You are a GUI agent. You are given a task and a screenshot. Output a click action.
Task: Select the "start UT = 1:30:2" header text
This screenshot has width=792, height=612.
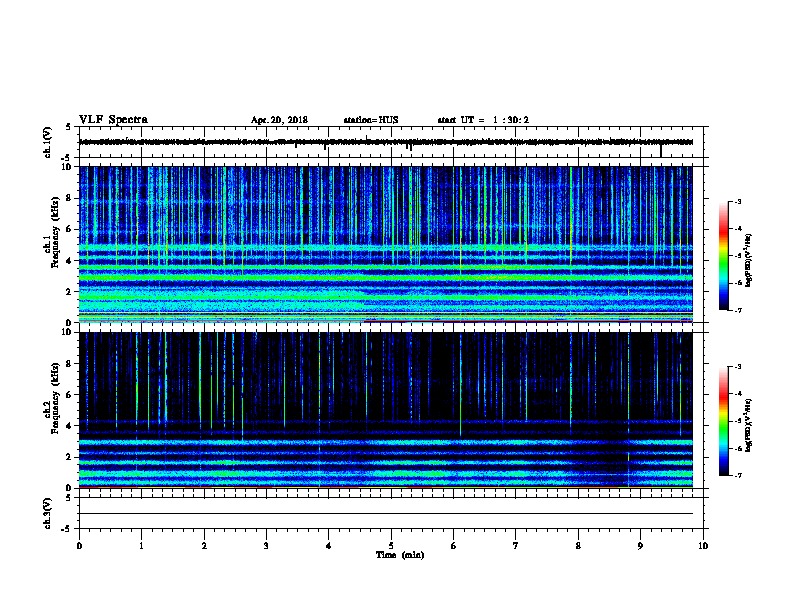click(483, 120)
